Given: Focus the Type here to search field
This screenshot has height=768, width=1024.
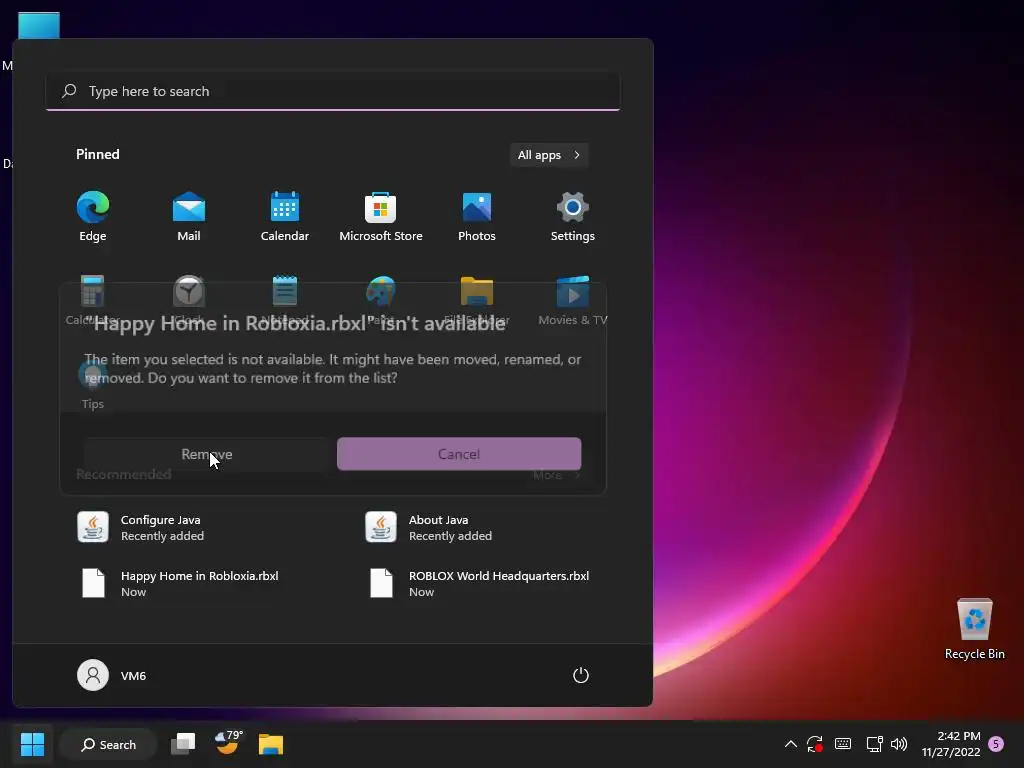Looking at the screenshot, I should [x=333, y=91].
